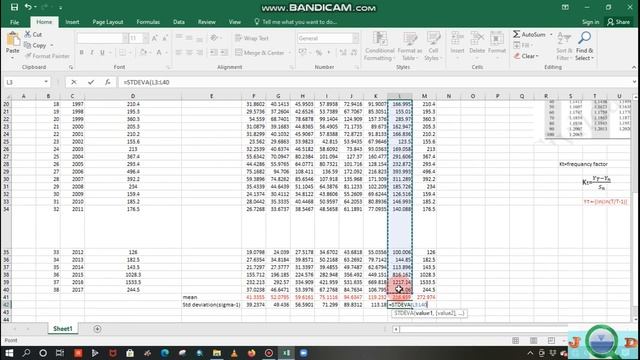Switch to the Data tab

179,22
